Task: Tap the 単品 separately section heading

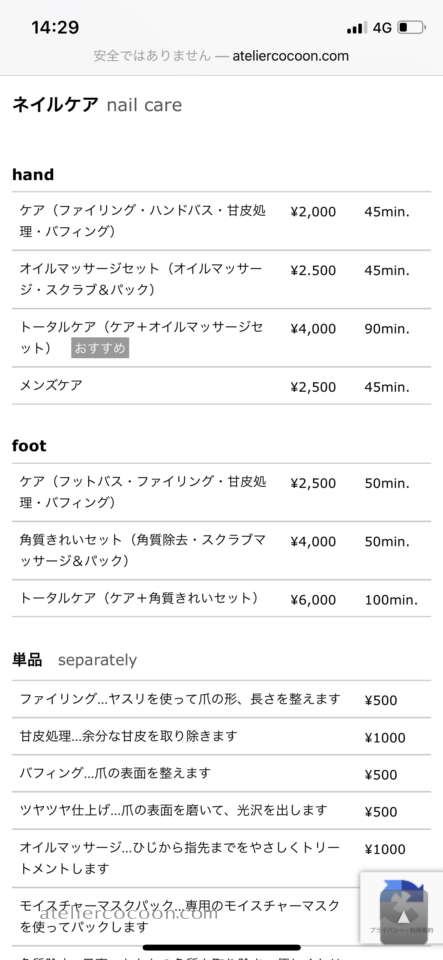Action: [x=75, y=660]
